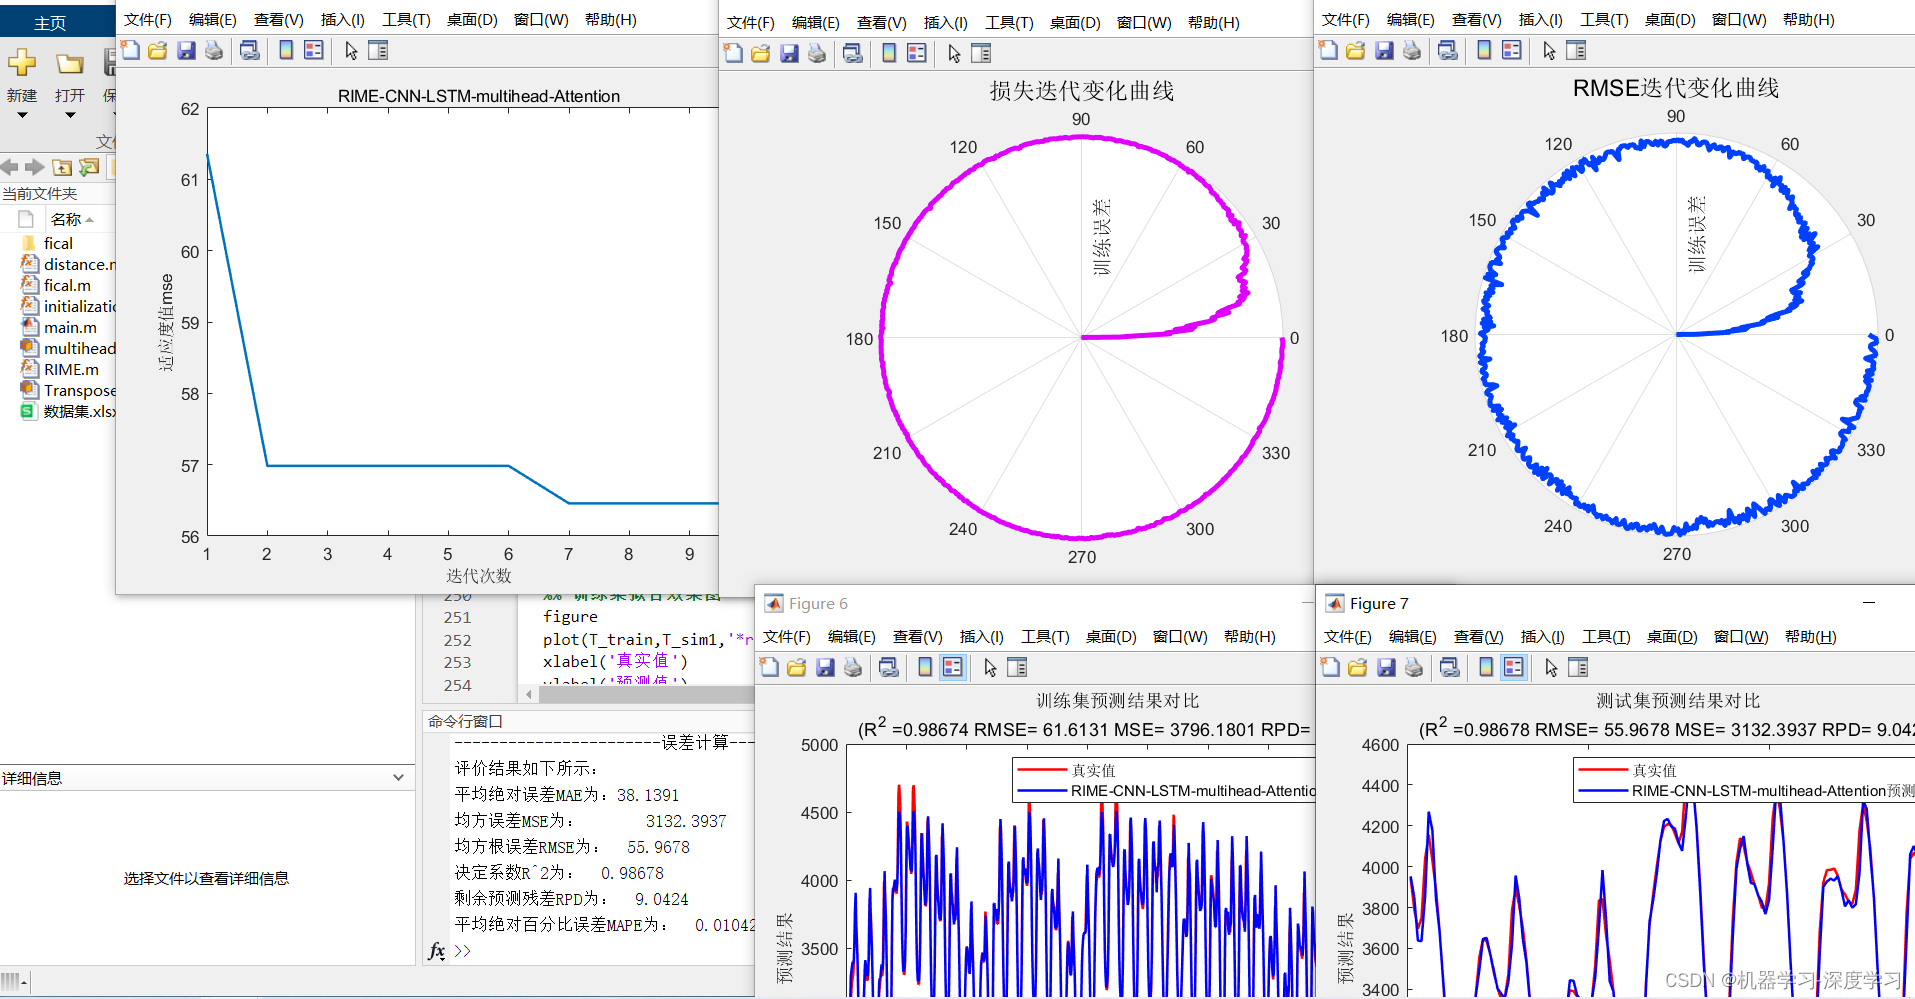Enable the Edit Plot arrow tool in Figure 6

click(990, 667)
